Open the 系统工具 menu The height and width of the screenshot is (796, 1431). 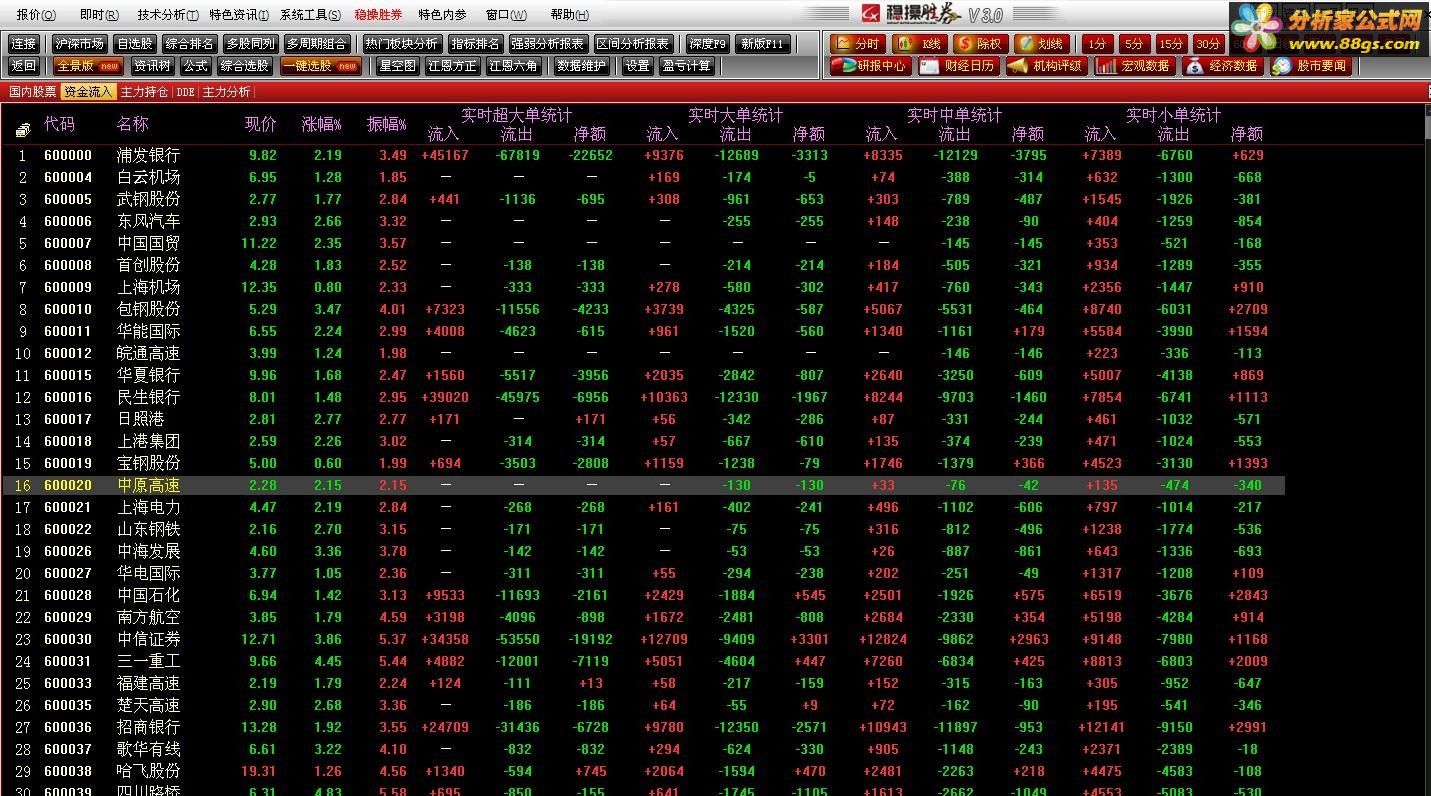tap(311, 15)
